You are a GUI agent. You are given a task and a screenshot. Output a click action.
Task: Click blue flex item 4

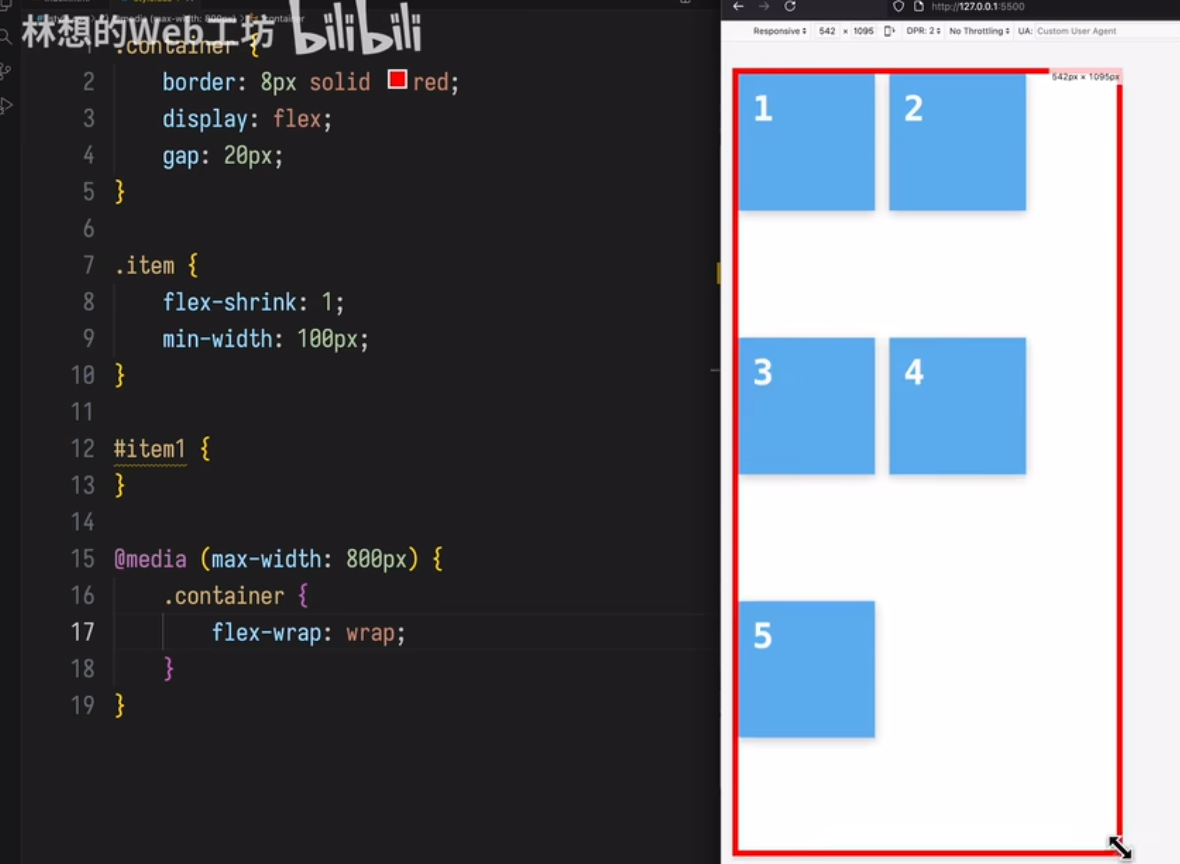point(957,406)
